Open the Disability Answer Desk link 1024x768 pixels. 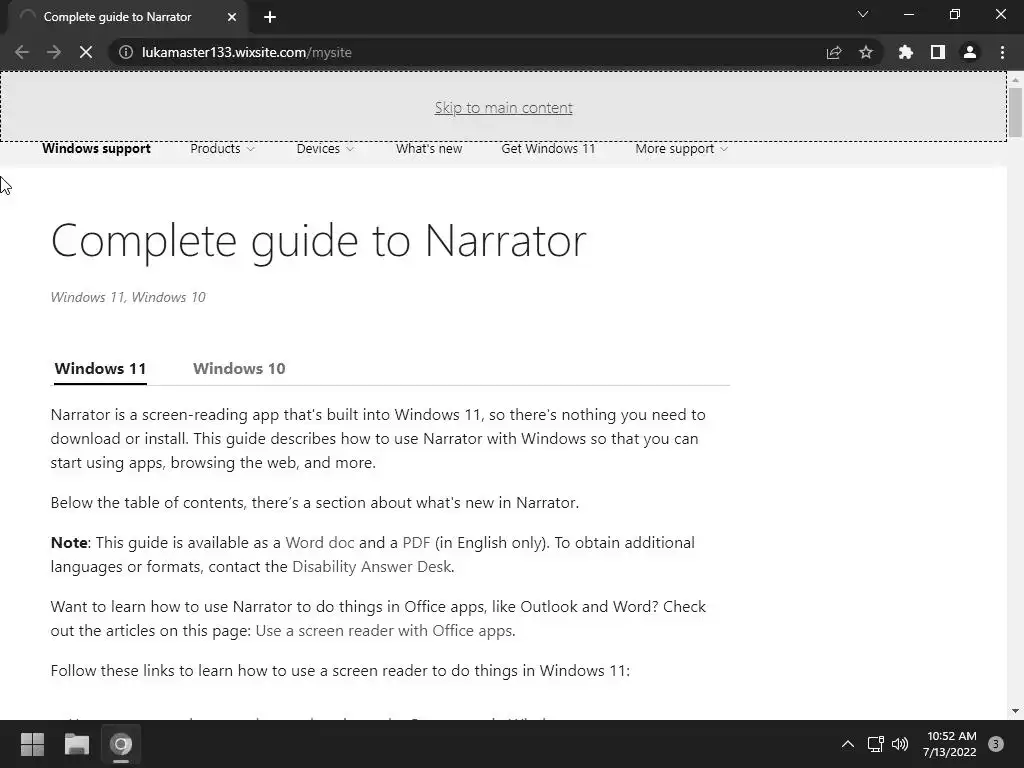(372, 566)
